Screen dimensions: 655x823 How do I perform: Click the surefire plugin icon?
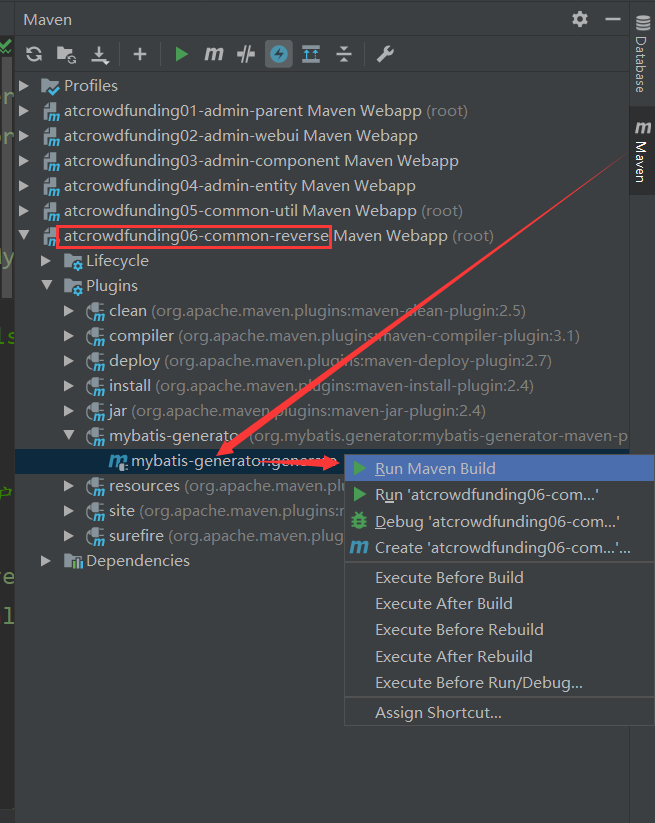pyautogui.click(x=96, y=536)
